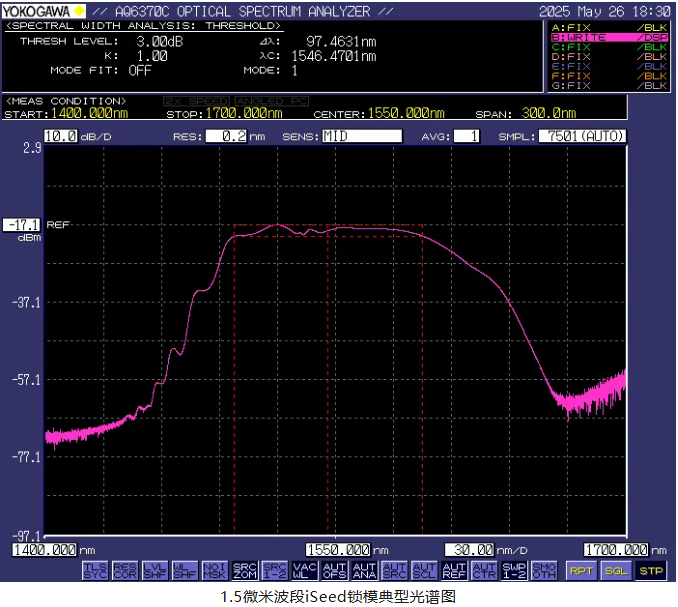Toggle the RPT repeat sweep mode
Viewport: 678px width, 607px height.
tap(580, 570)
